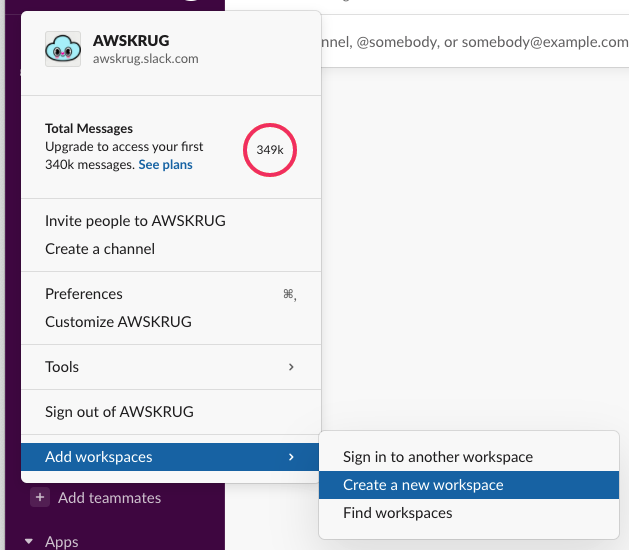
Task: Click the AWSKRUG workspace name heading
Action: coord(131,41)
